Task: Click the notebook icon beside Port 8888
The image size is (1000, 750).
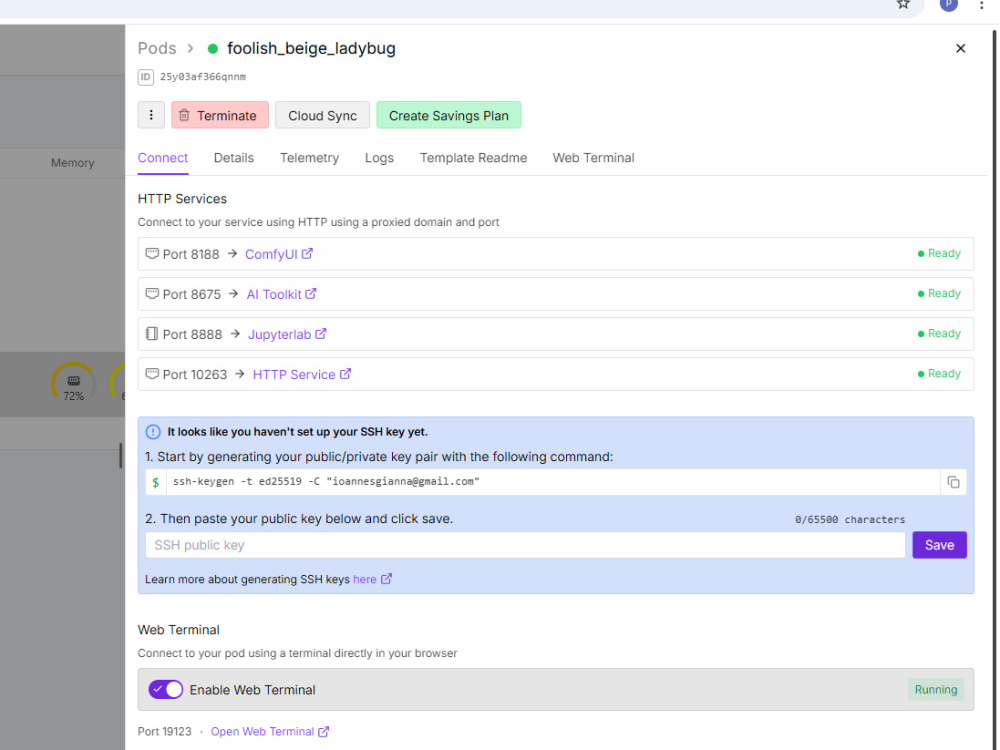Action: click(x=152, y=334)
